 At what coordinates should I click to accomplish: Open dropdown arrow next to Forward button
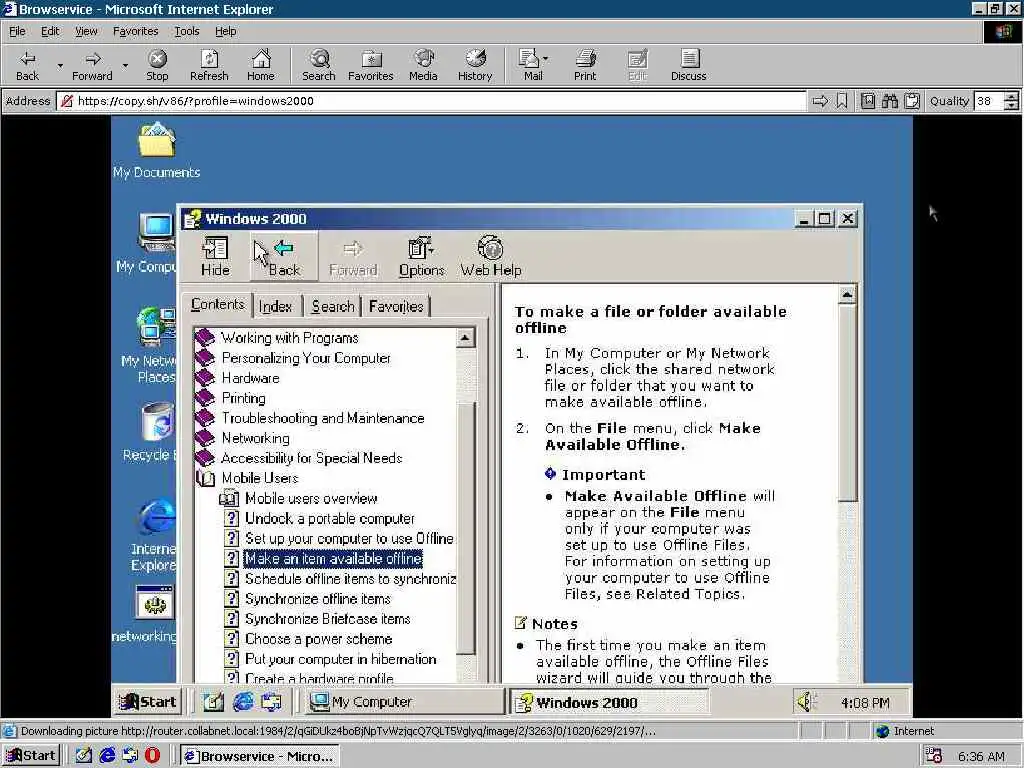pos(125,65)
